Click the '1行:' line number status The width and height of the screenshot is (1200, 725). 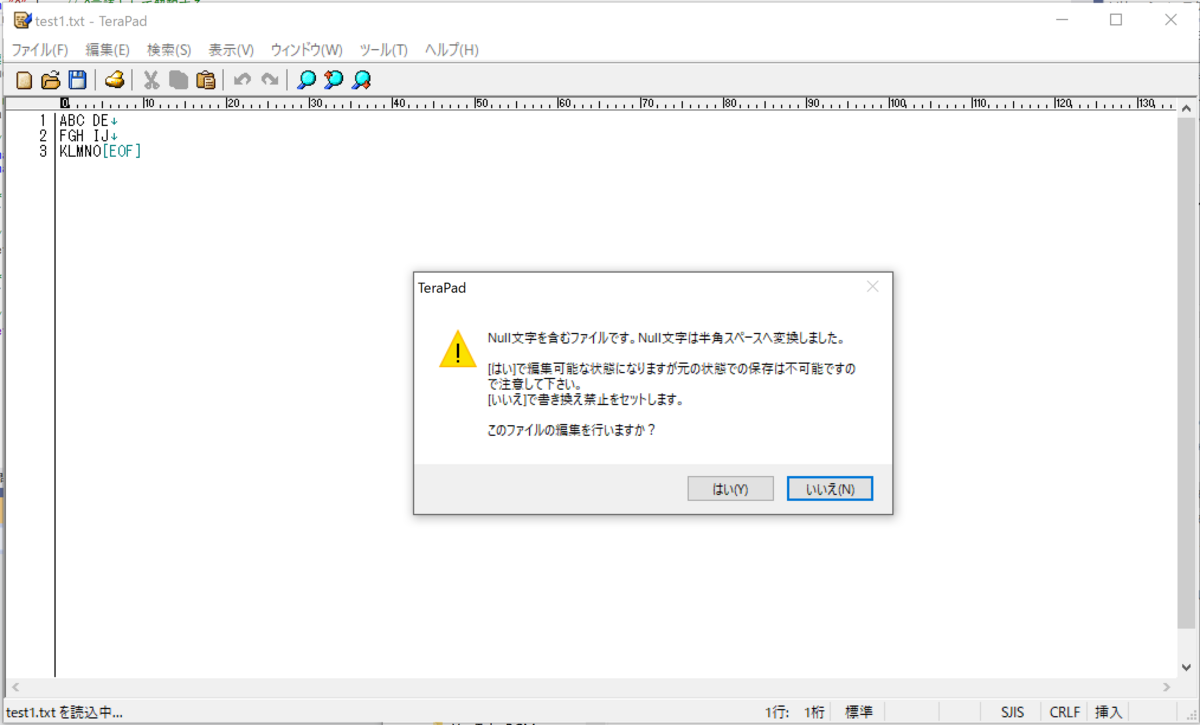(778, 712)
